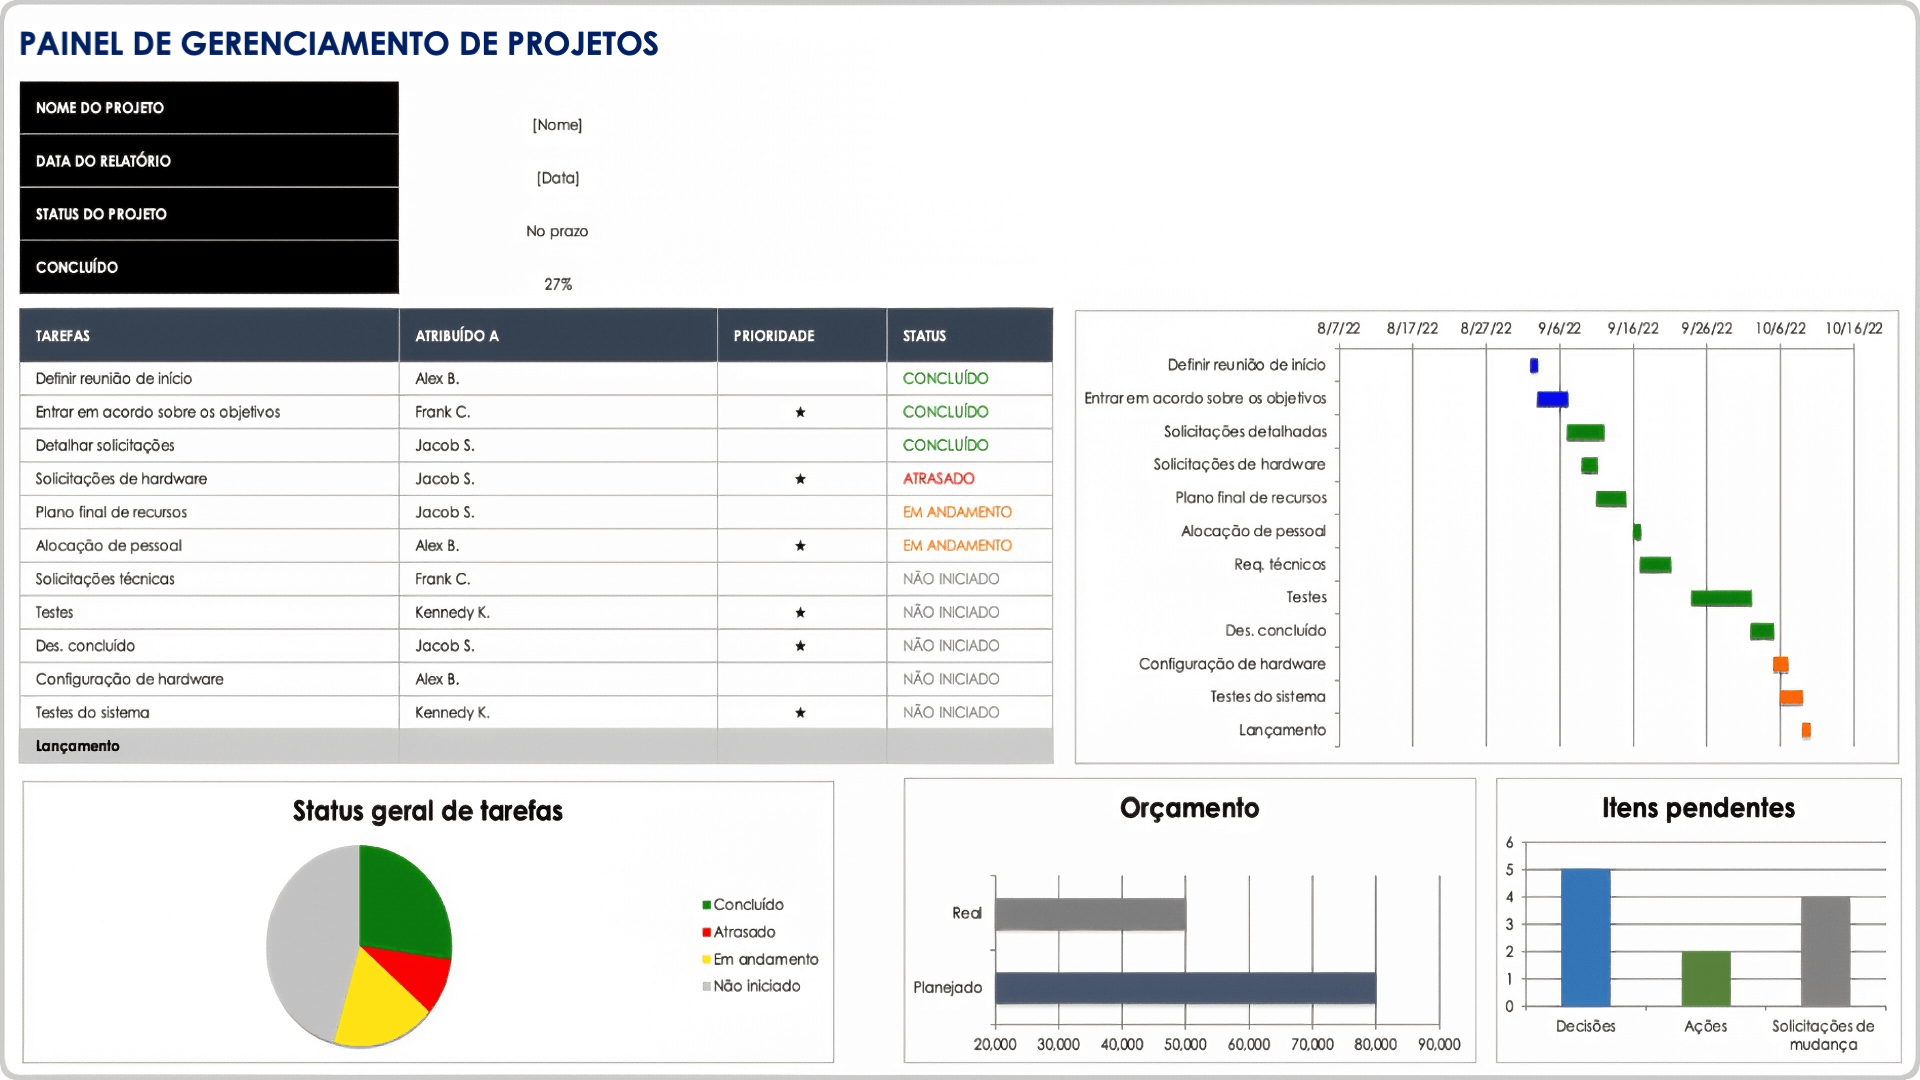The width and height of the screenshot is (1920, 1080).
Task: Click the [Data] report date field
Action: click(x=558, y=178)
